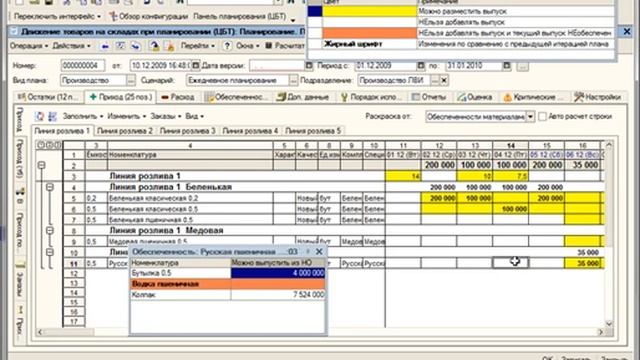640x360 pixels.
Task: Open Раскраска от dropdown list
Action: pos(530,117)
